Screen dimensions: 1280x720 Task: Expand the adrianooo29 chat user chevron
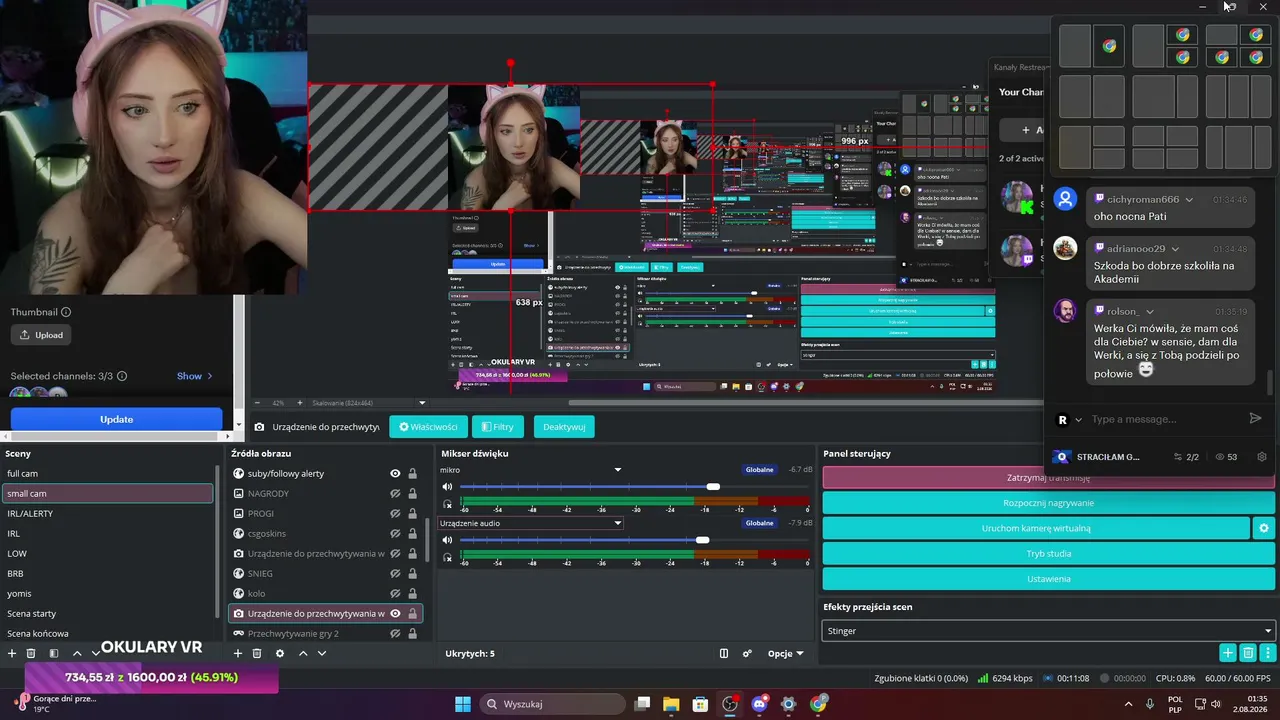tap(1175, 248)
